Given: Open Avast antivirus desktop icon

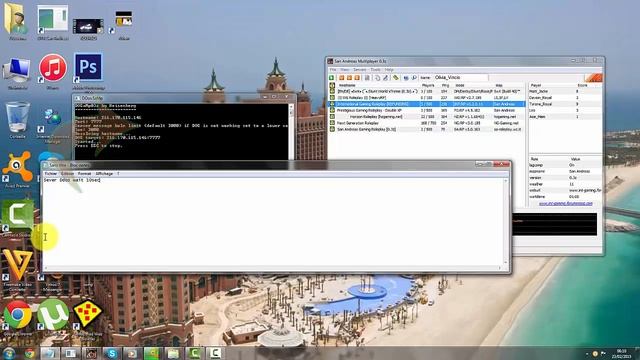Looking at the screenshot, I should pos(18,167).
